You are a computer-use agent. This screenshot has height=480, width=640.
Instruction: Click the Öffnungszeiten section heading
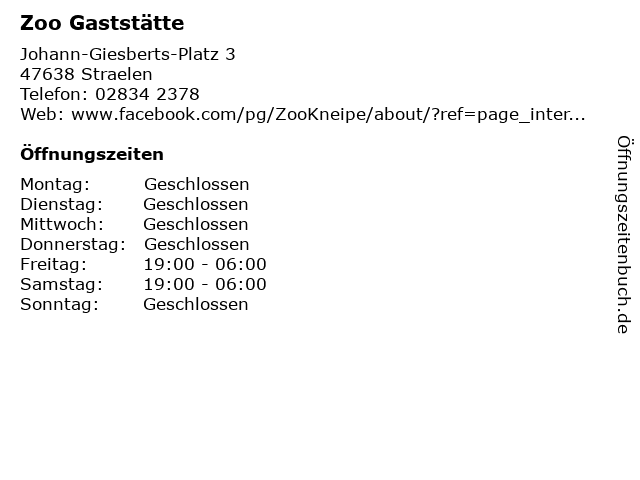(x=92, y=154)
